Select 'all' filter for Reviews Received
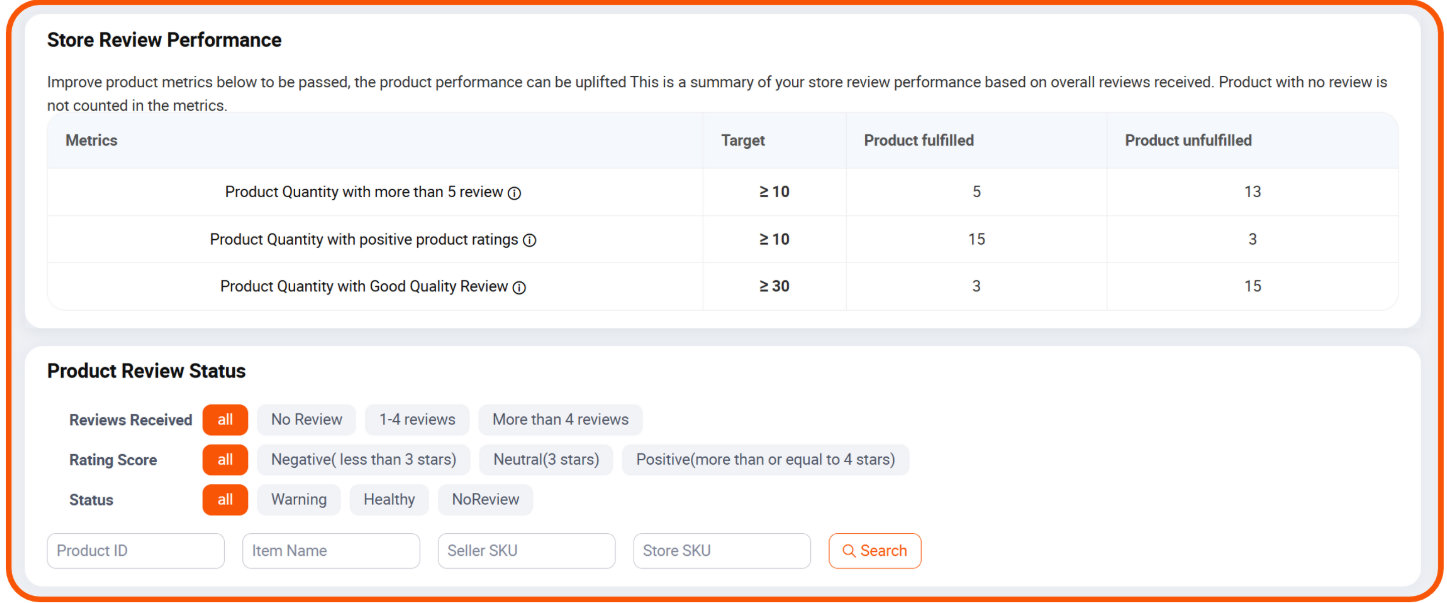The image size is (1447, 603). [225, 420]
